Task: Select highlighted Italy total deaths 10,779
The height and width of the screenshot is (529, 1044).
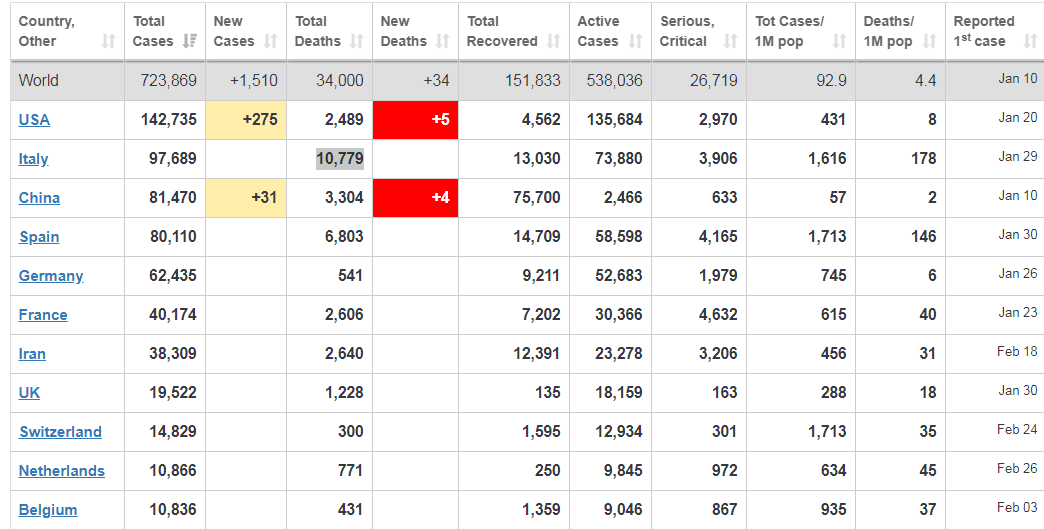Action: (339, 159)
